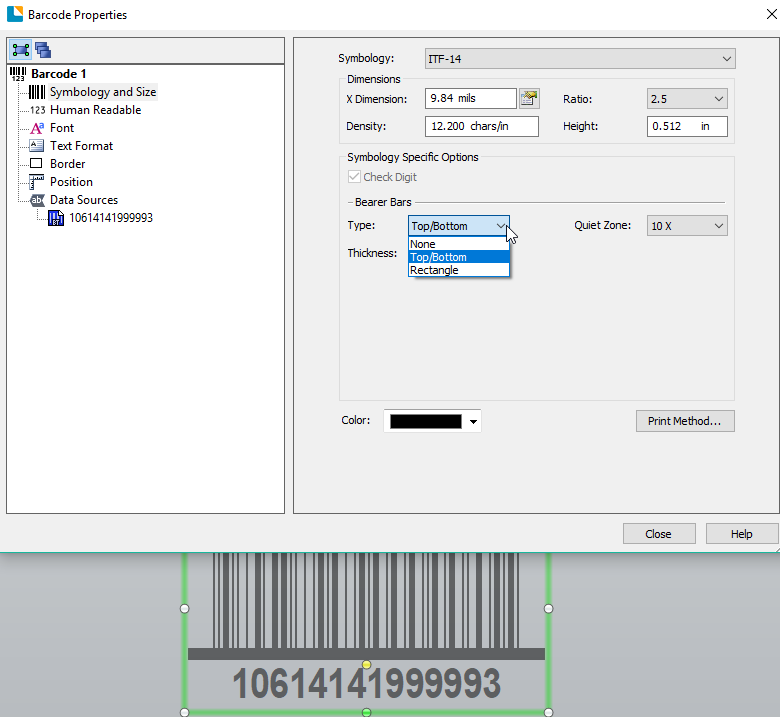Click the Help button
Image resolution: width=780 pixels, height=717 pixels.
(742, 534)
